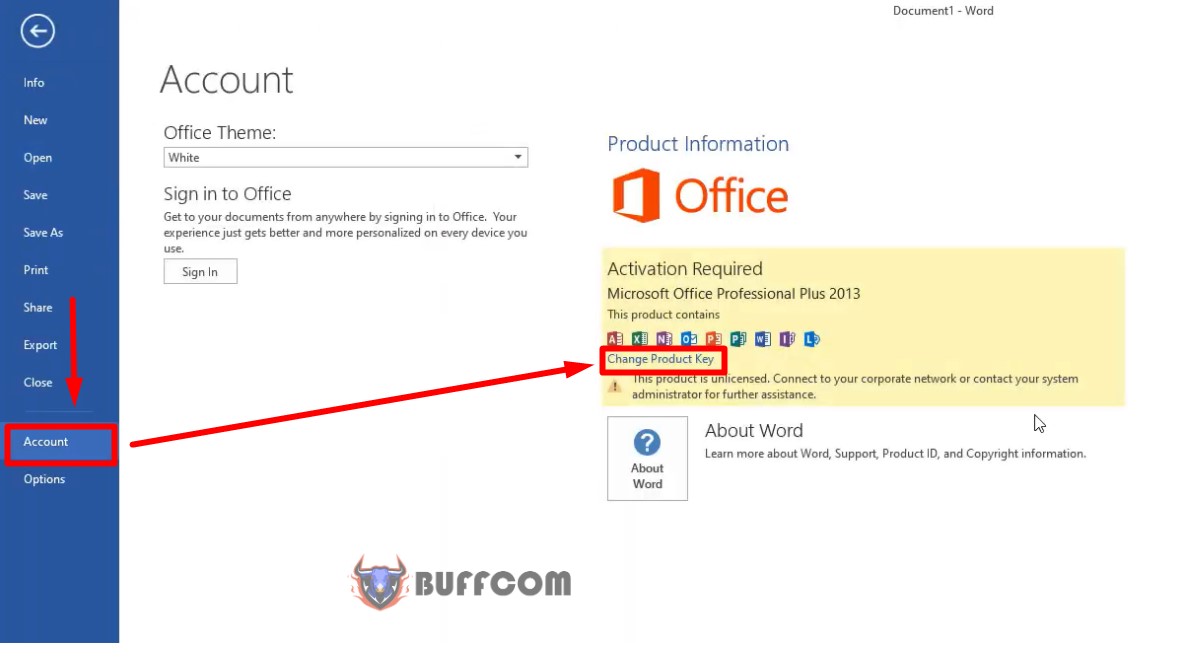Click the orange Office logo
Image resolution: width=1180 pixels, height=658 pixels.
(700, 196)
